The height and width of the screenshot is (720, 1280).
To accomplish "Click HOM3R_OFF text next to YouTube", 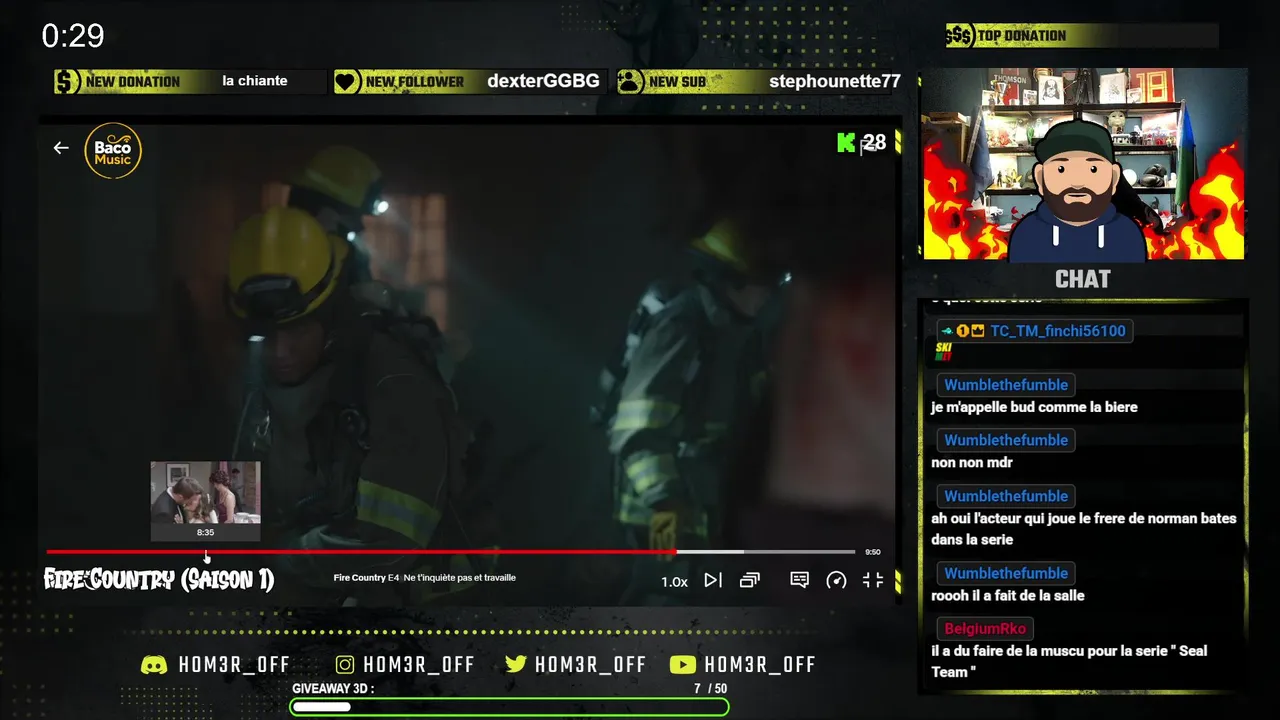I will click(x=760, y=665).
